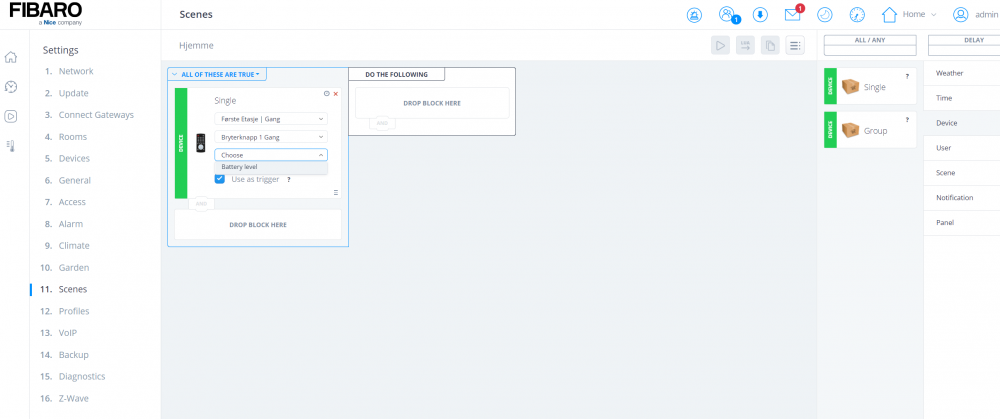
Task: Click the copy scene icon
Action: (770, 45)
